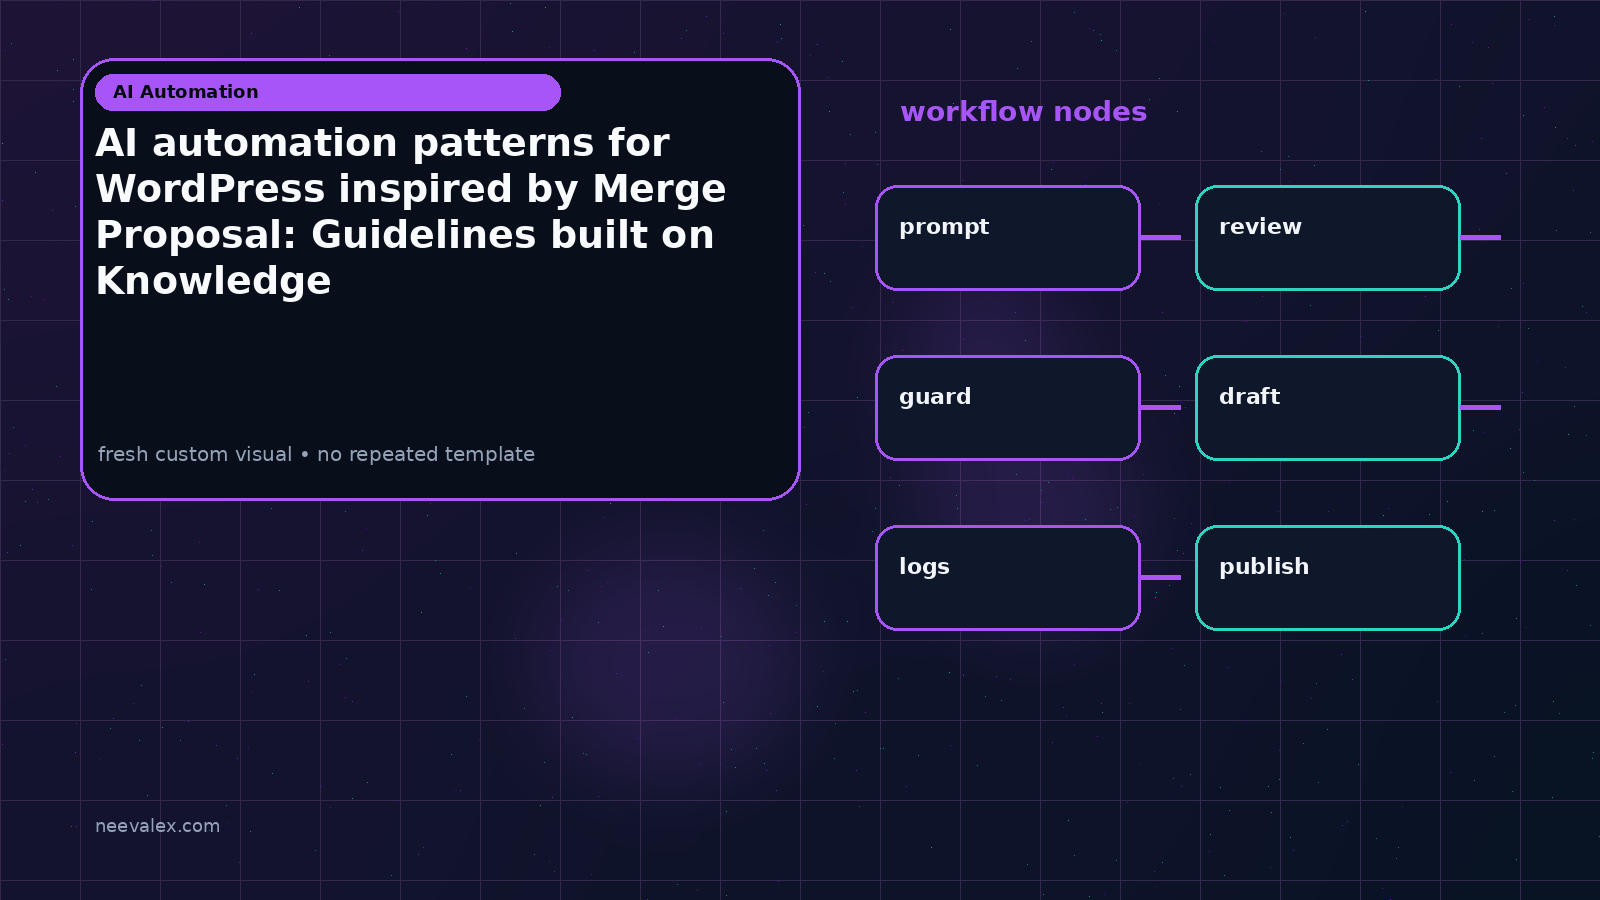The width and height of the screenshot is (1600, 900).
Task: Select the prompt workflow node
Action: [x=1008, y=238]
